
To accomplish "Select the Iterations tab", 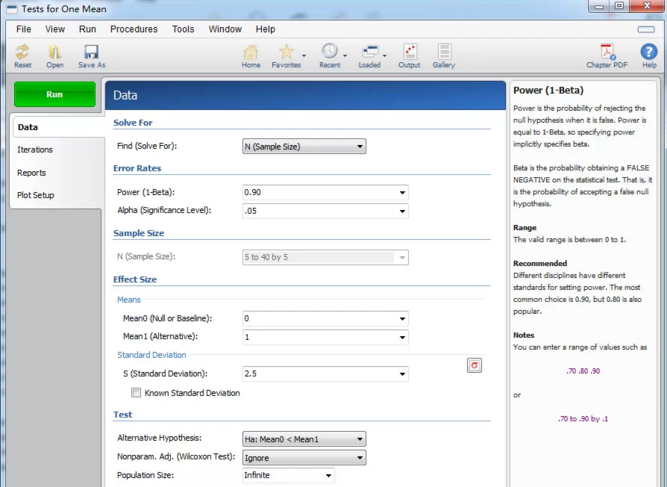I will click(35, 150).
